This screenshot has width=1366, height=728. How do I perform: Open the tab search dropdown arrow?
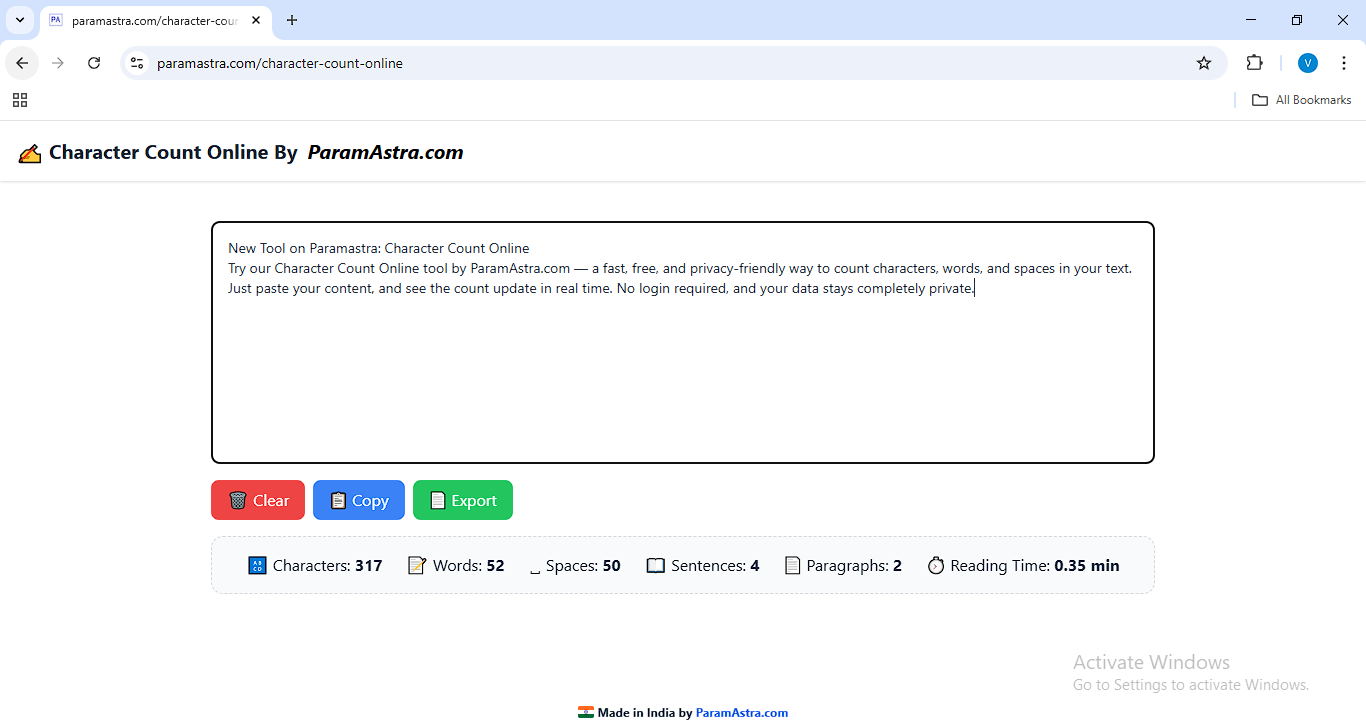(19, 20)
